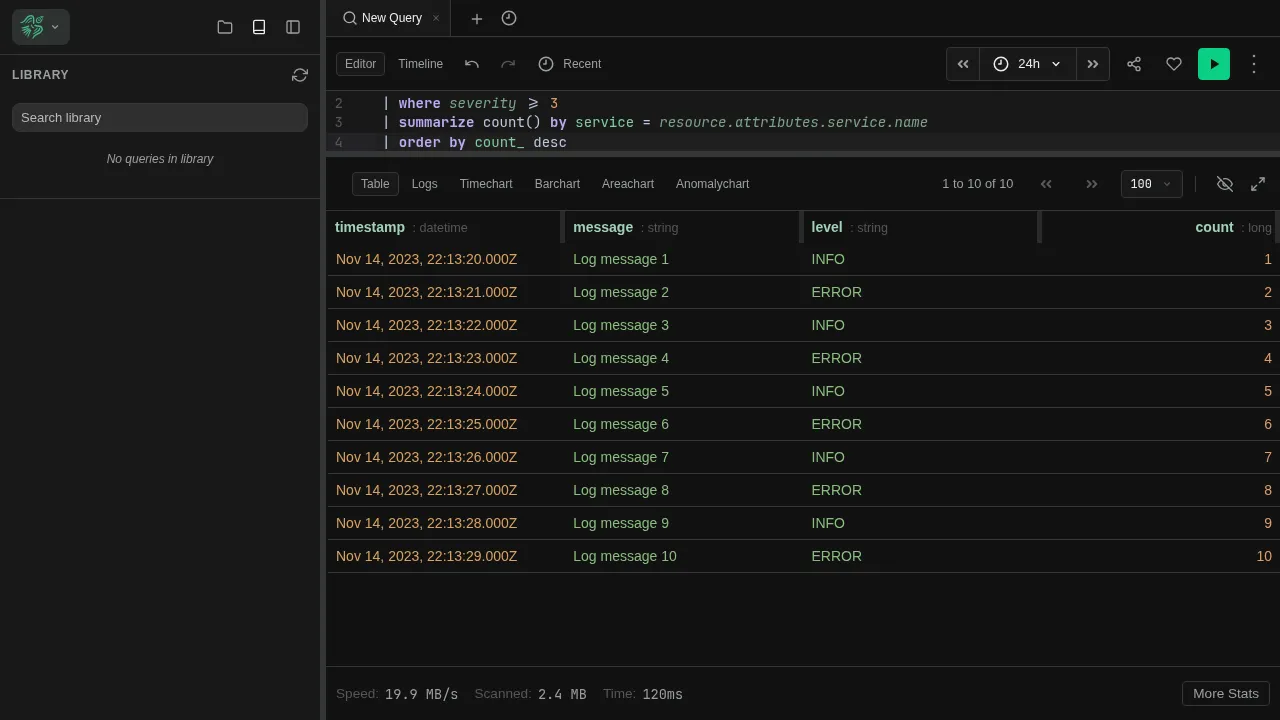Favorite the query with the heart icon
This screenshot has width=1280, height=720.
pos(1174,63)
